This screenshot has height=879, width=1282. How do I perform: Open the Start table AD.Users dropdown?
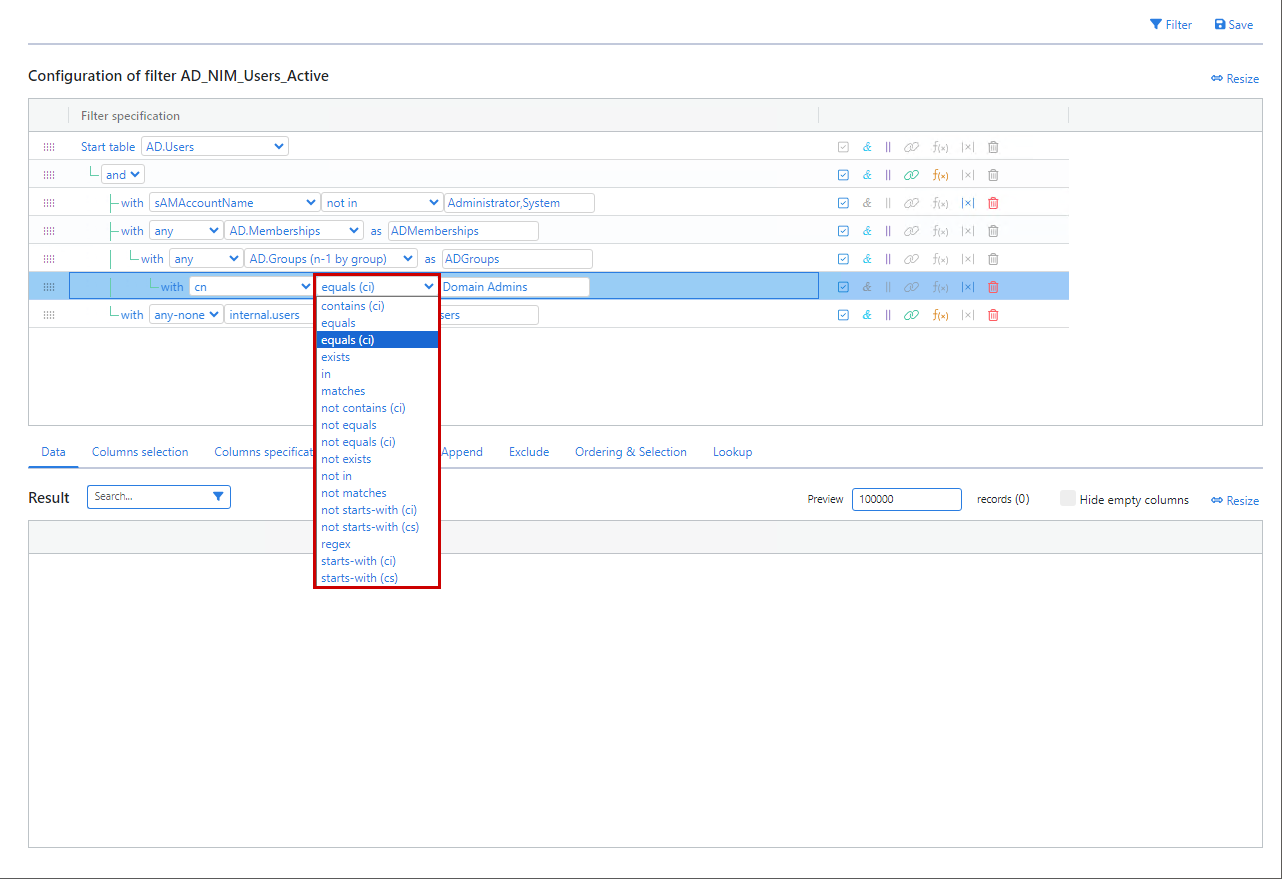coord(214,147)
